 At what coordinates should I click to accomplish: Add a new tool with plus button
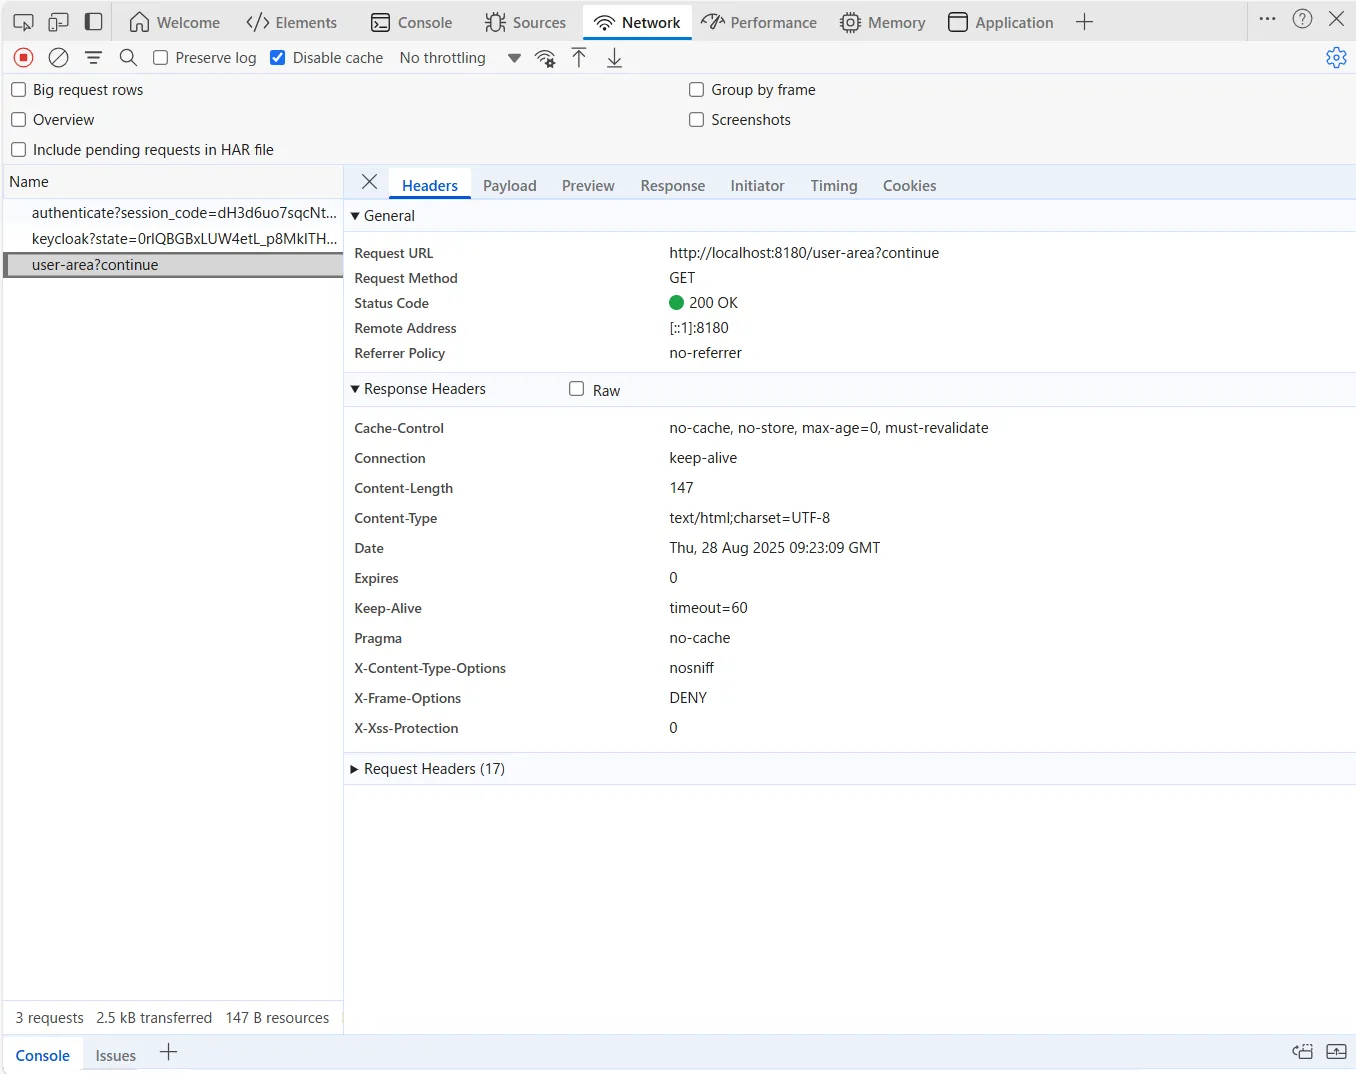pos(1084,22)
